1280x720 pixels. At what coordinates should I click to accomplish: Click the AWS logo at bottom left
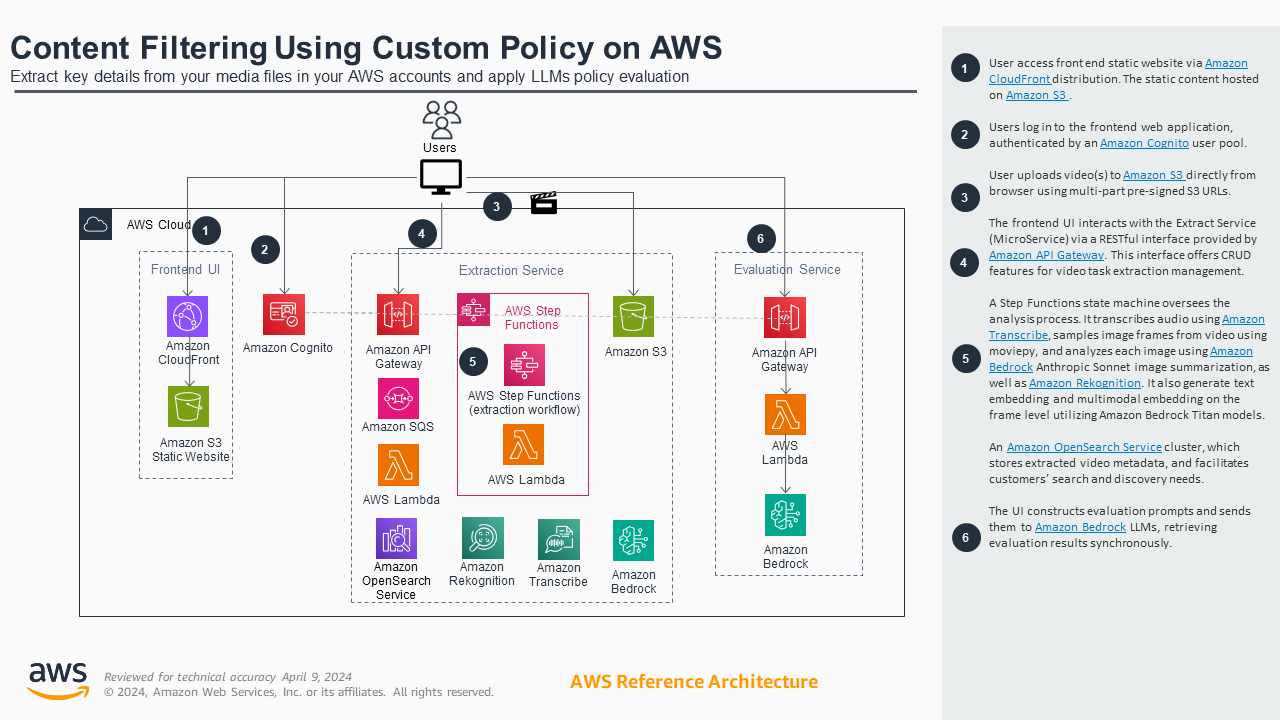(x=58, y=681)
